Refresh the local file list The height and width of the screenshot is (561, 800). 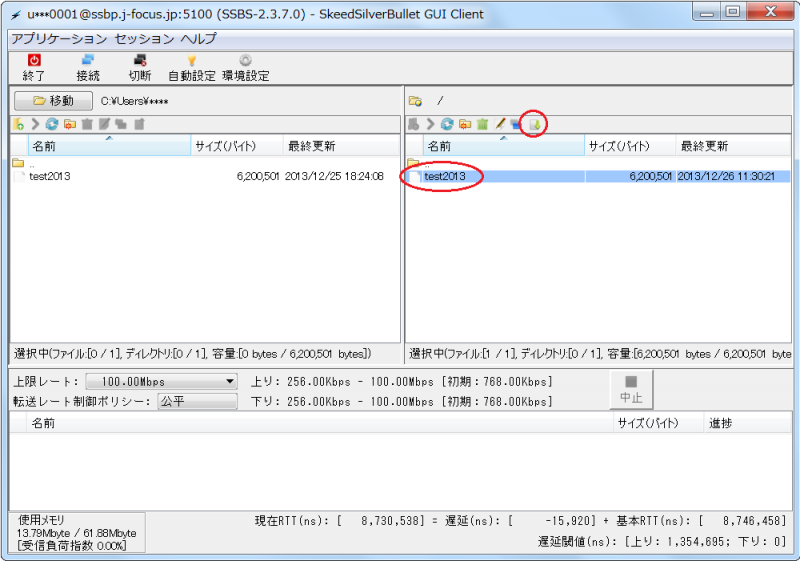[51, 124]
